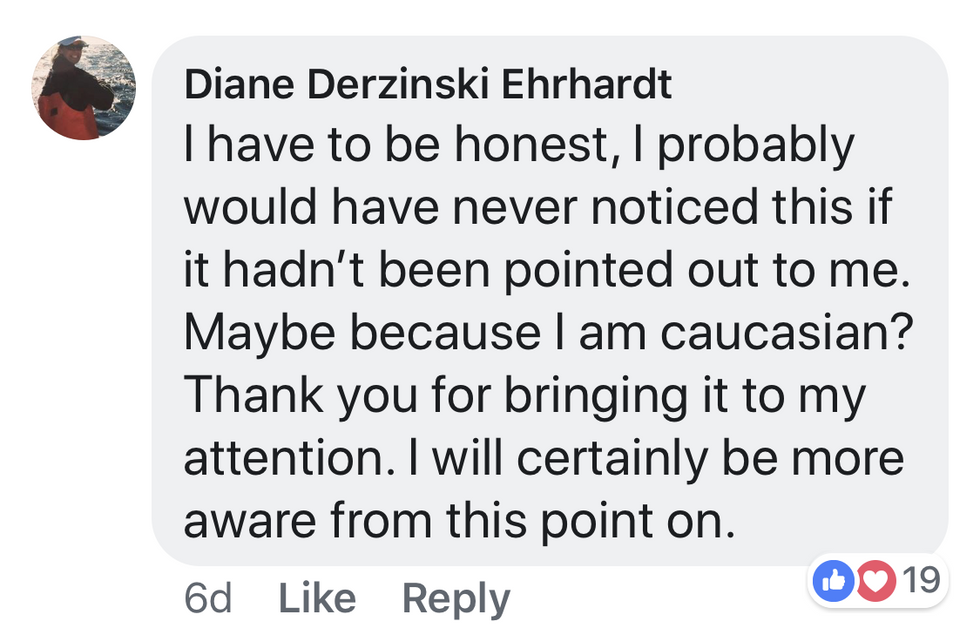Click the word "caucasian?" in the comment
The image size is (980, 641).
coord(787,333)
